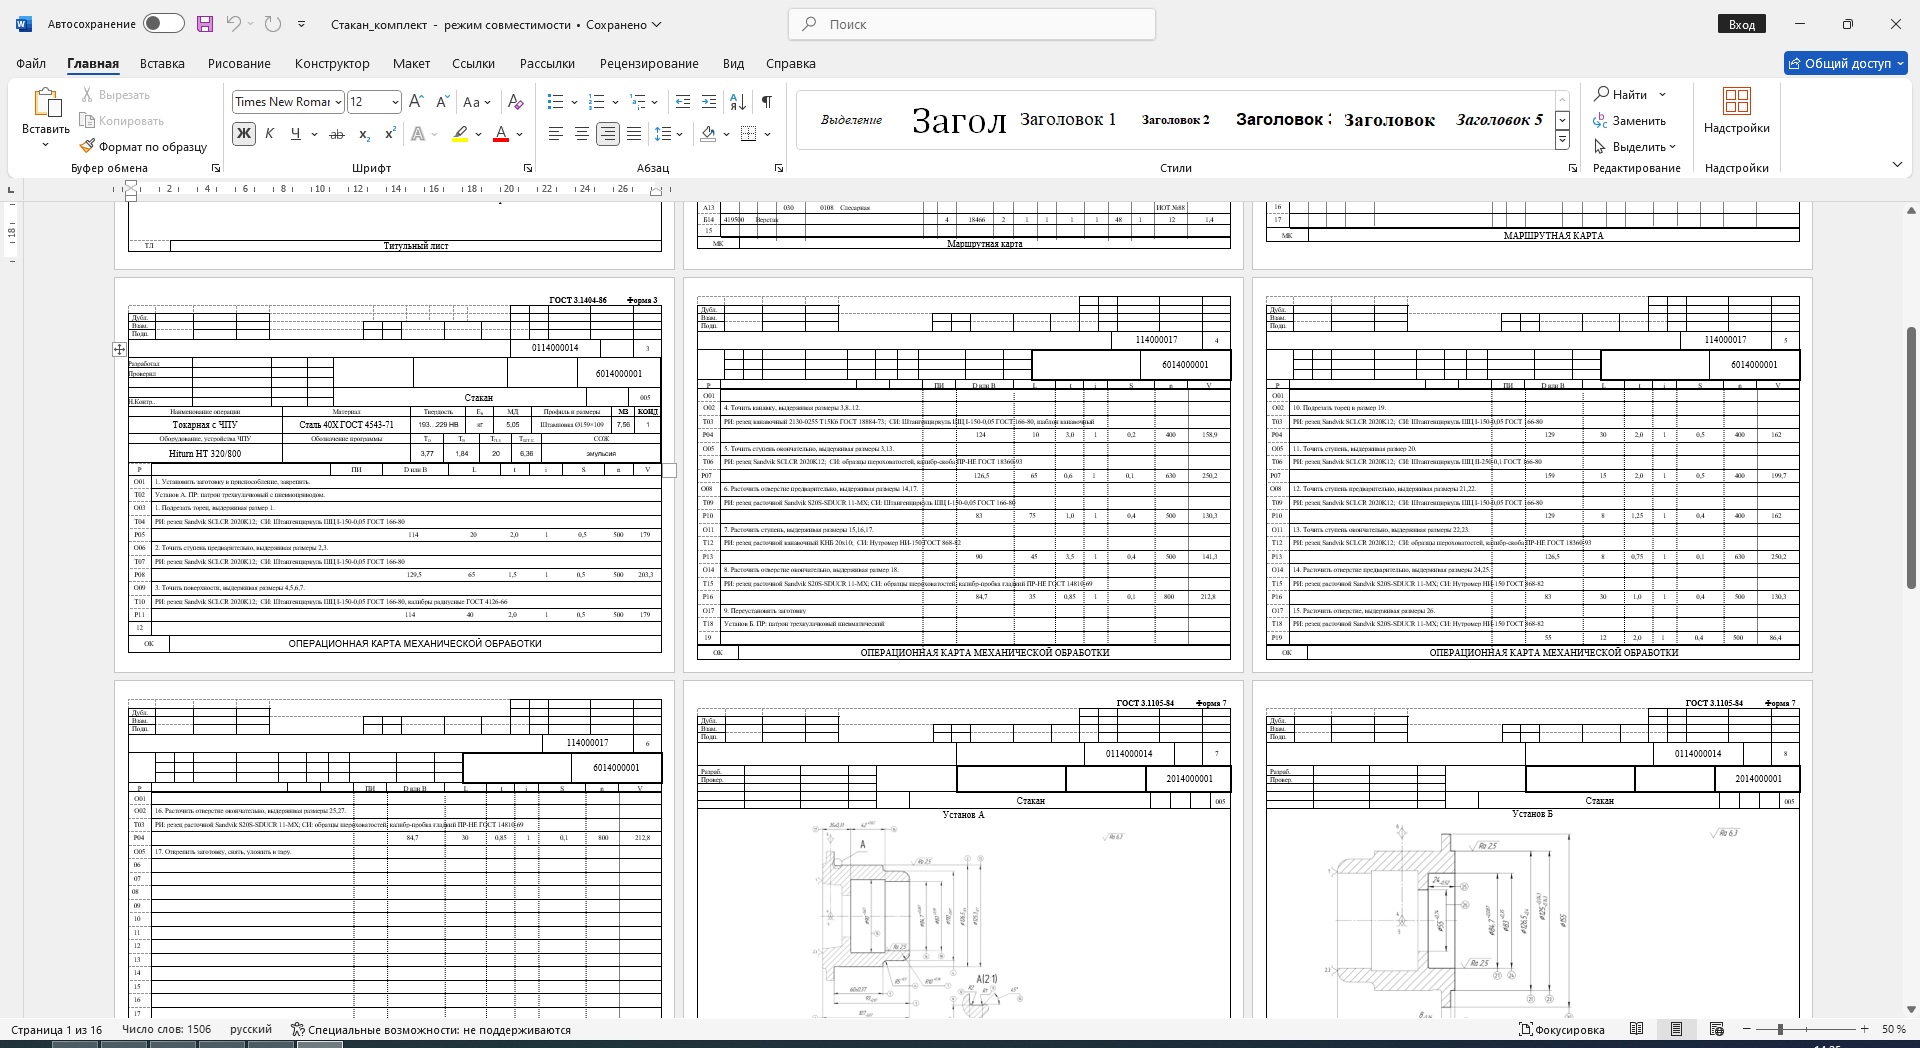Click the Format Painter brush icon
Image resolution: width=1920 pixels, height=1048 pixels.
coord(88,147)
